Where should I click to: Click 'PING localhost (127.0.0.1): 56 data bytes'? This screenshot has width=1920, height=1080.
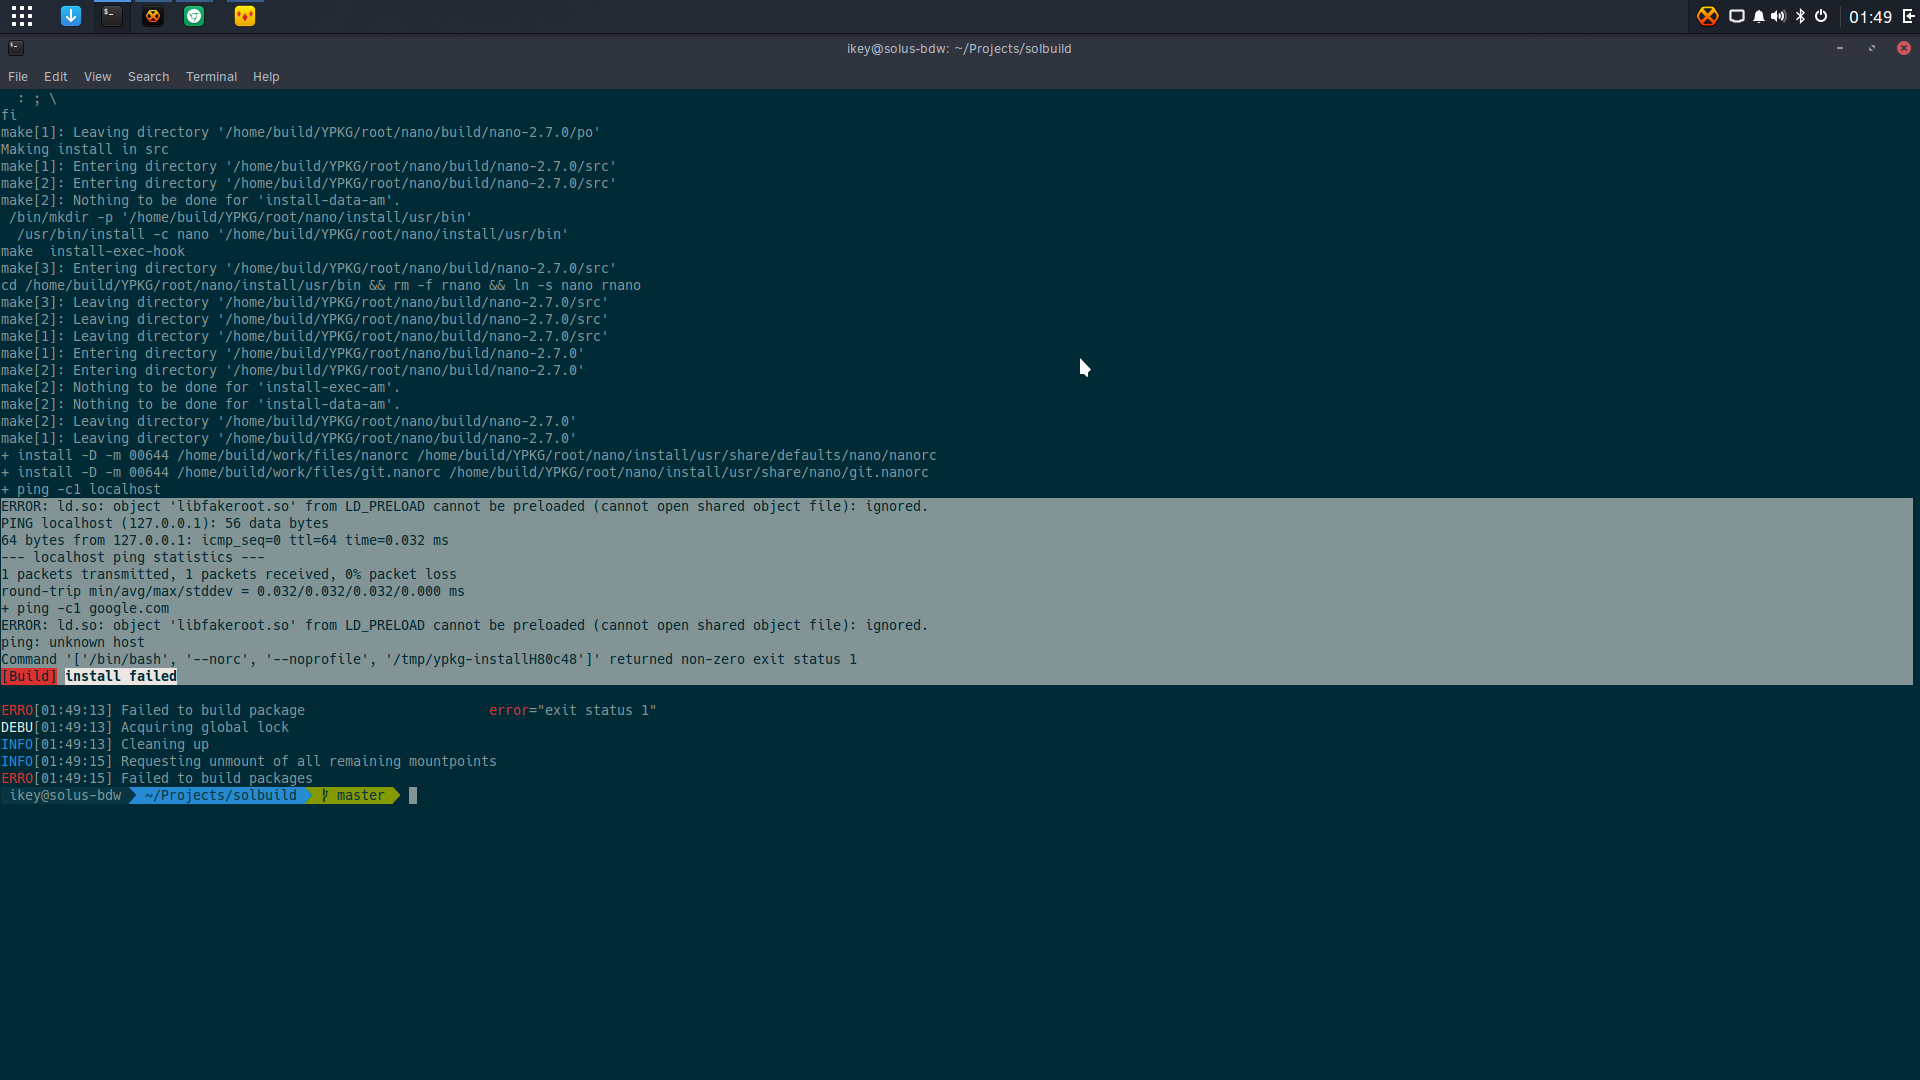point(165,524)
